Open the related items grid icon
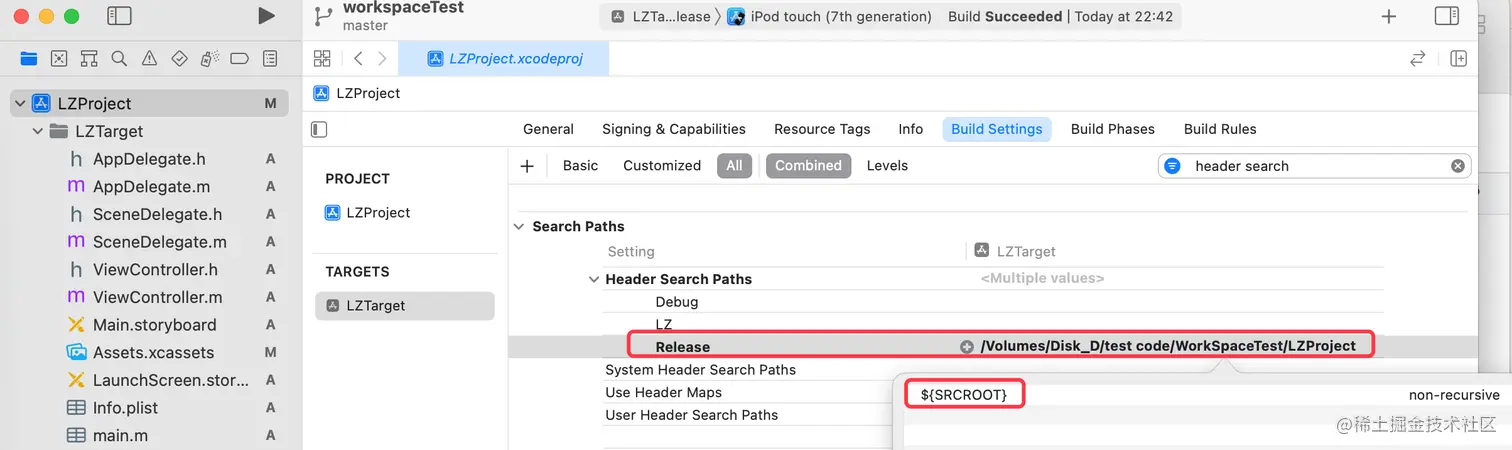1512x450 pixels. point(322,59)
